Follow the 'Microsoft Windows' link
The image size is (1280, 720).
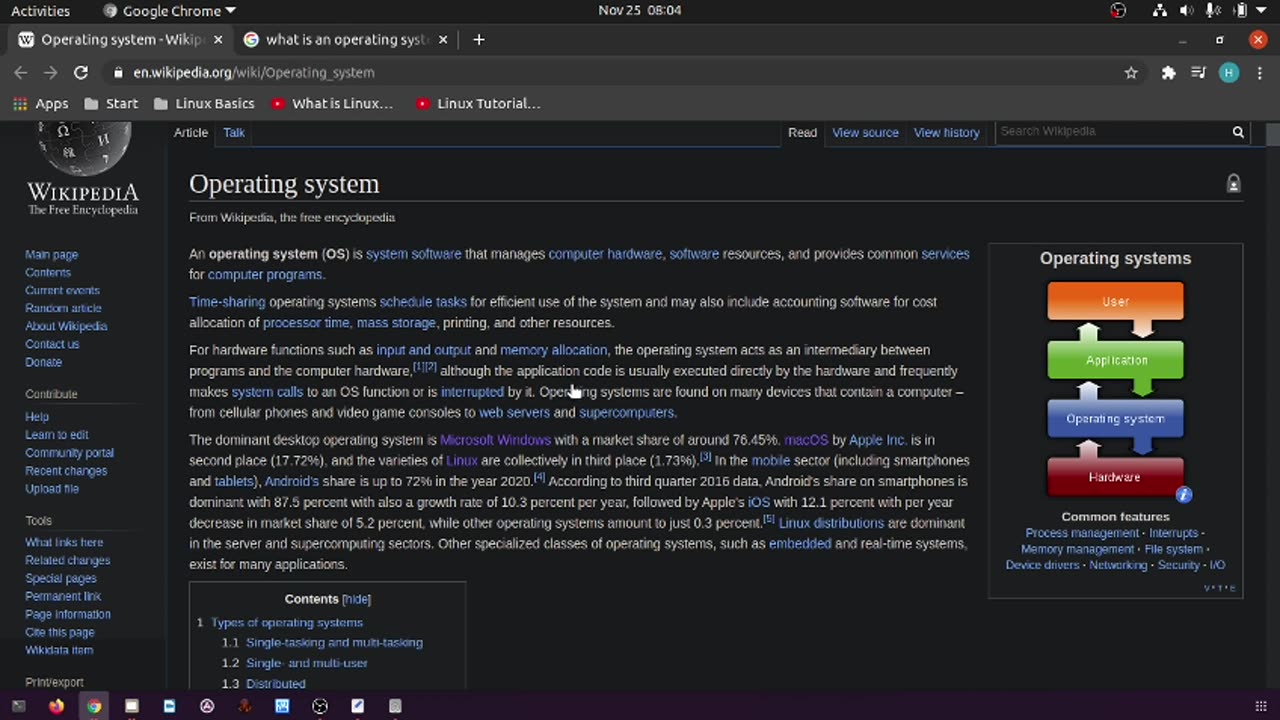point(495,440)
